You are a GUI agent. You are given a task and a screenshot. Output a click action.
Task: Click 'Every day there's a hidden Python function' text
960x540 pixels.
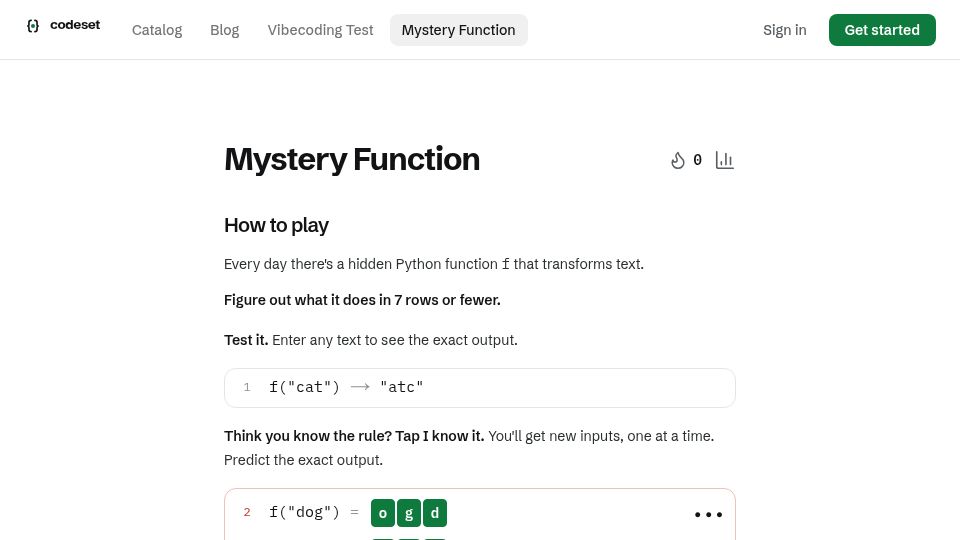(x=361, y=264)
